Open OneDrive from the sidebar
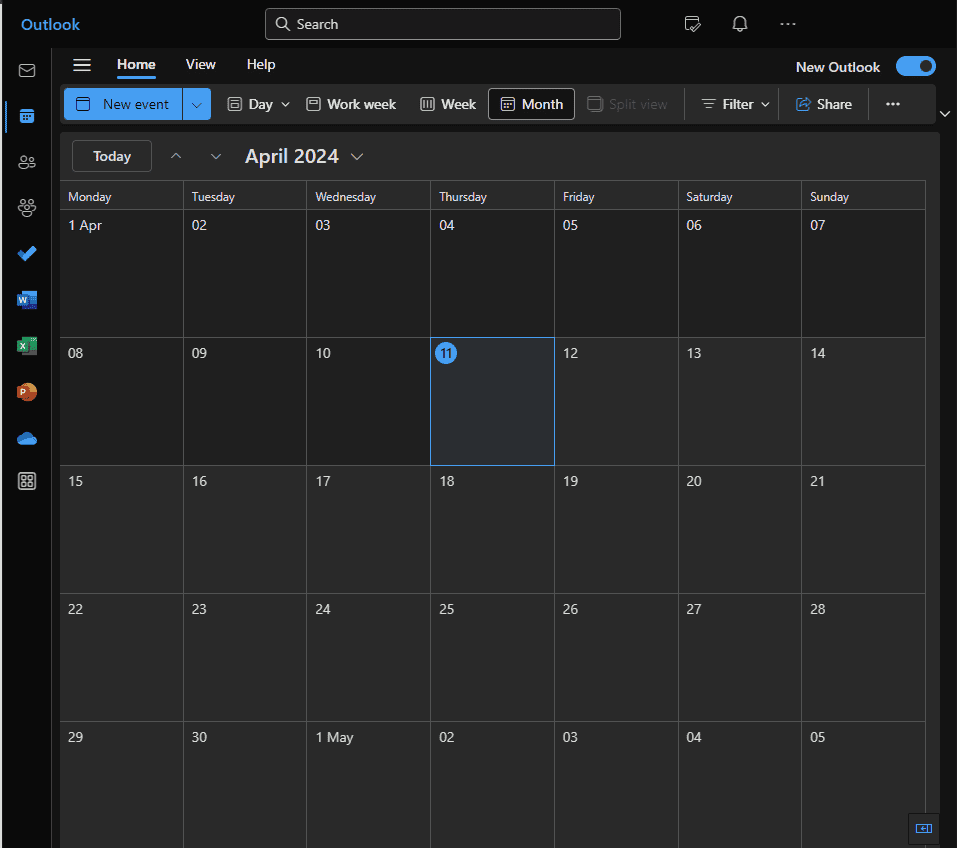 (x=27, y=438)
